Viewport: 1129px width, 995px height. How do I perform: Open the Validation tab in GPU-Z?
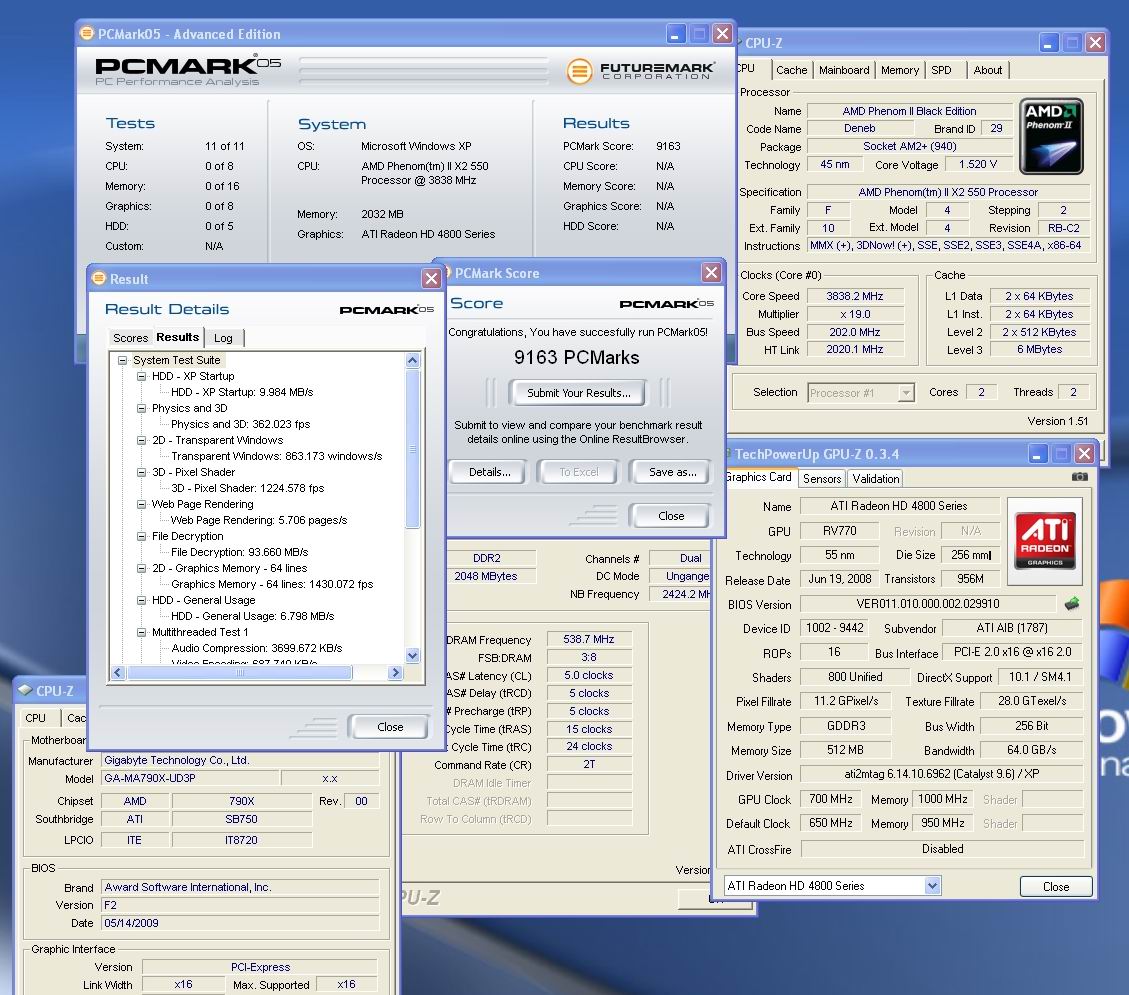(x=876, y=479)
